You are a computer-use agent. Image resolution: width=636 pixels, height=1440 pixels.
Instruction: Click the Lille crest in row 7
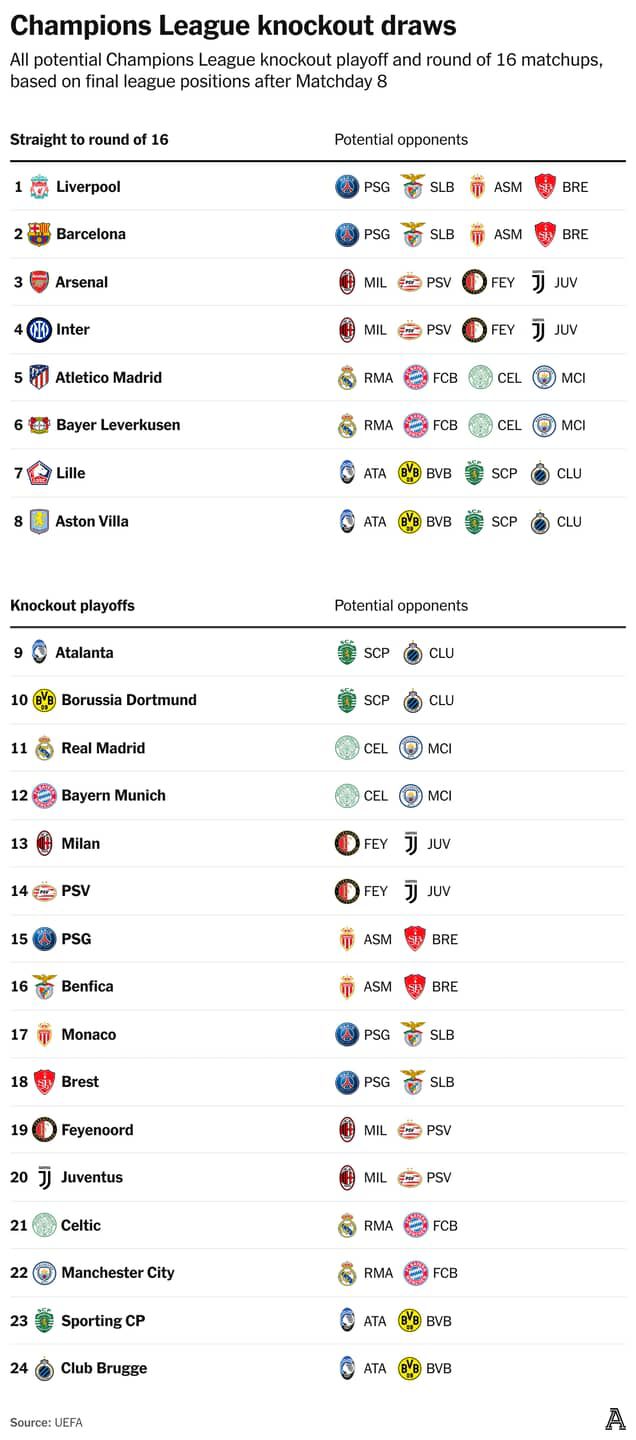click(x=39, y=473)
